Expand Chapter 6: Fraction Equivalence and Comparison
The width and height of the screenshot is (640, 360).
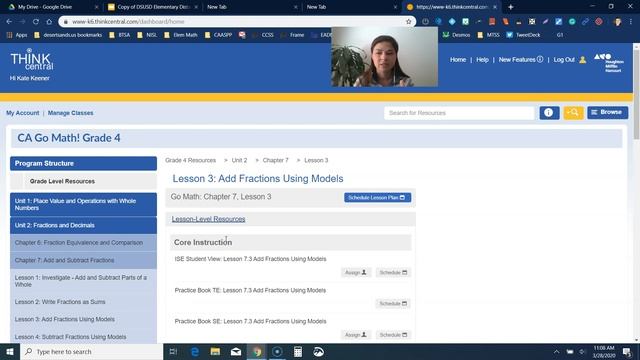coord(83,242)
